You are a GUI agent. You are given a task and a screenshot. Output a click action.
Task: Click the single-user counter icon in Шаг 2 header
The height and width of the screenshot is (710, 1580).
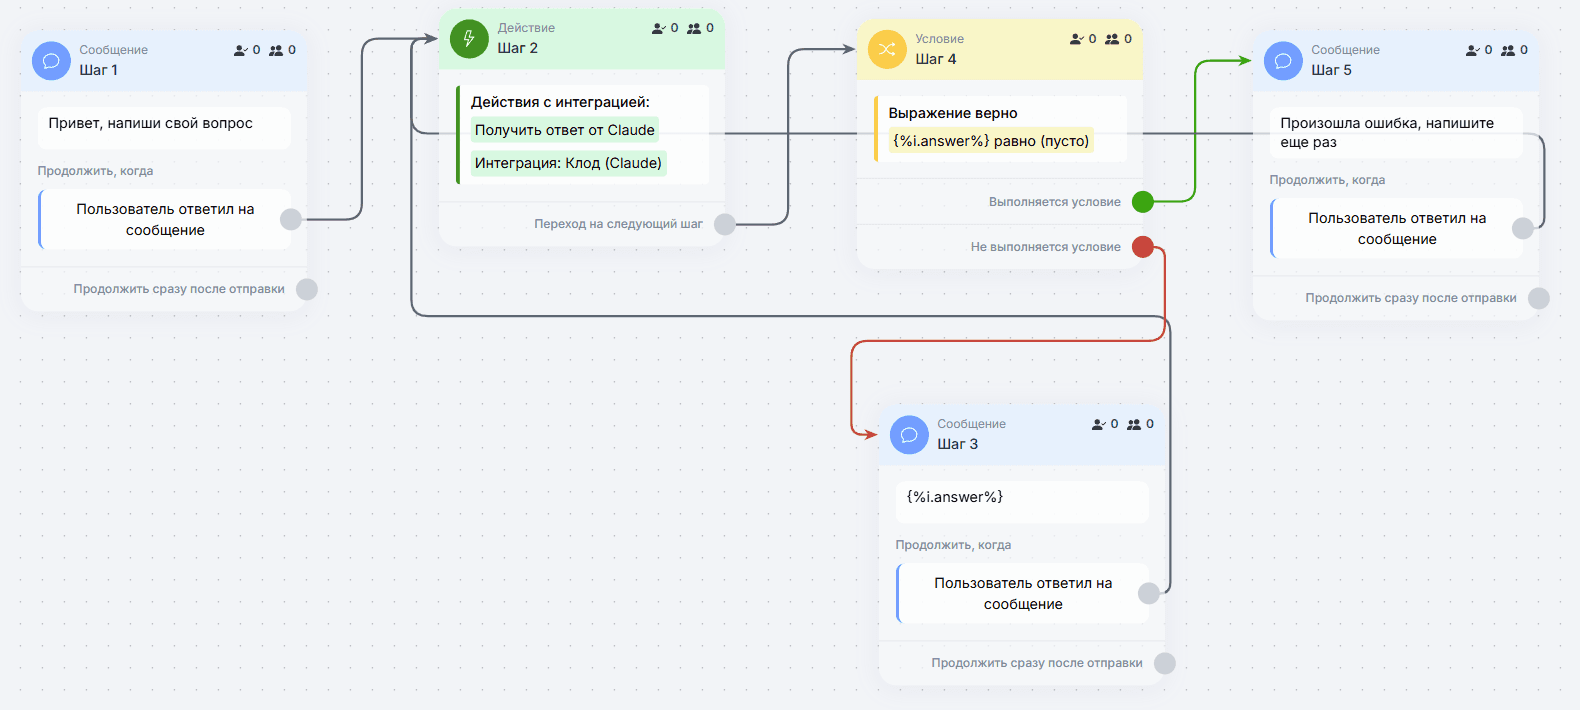(x=658, y=28)
